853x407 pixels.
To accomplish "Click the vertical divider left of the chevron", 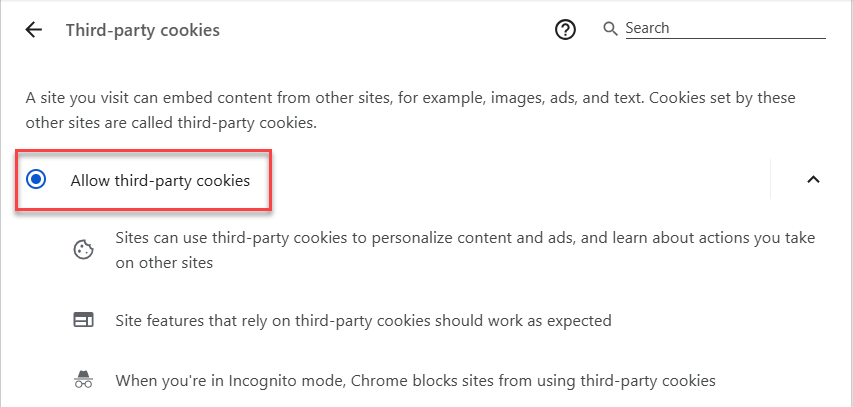I will point(771,180).
